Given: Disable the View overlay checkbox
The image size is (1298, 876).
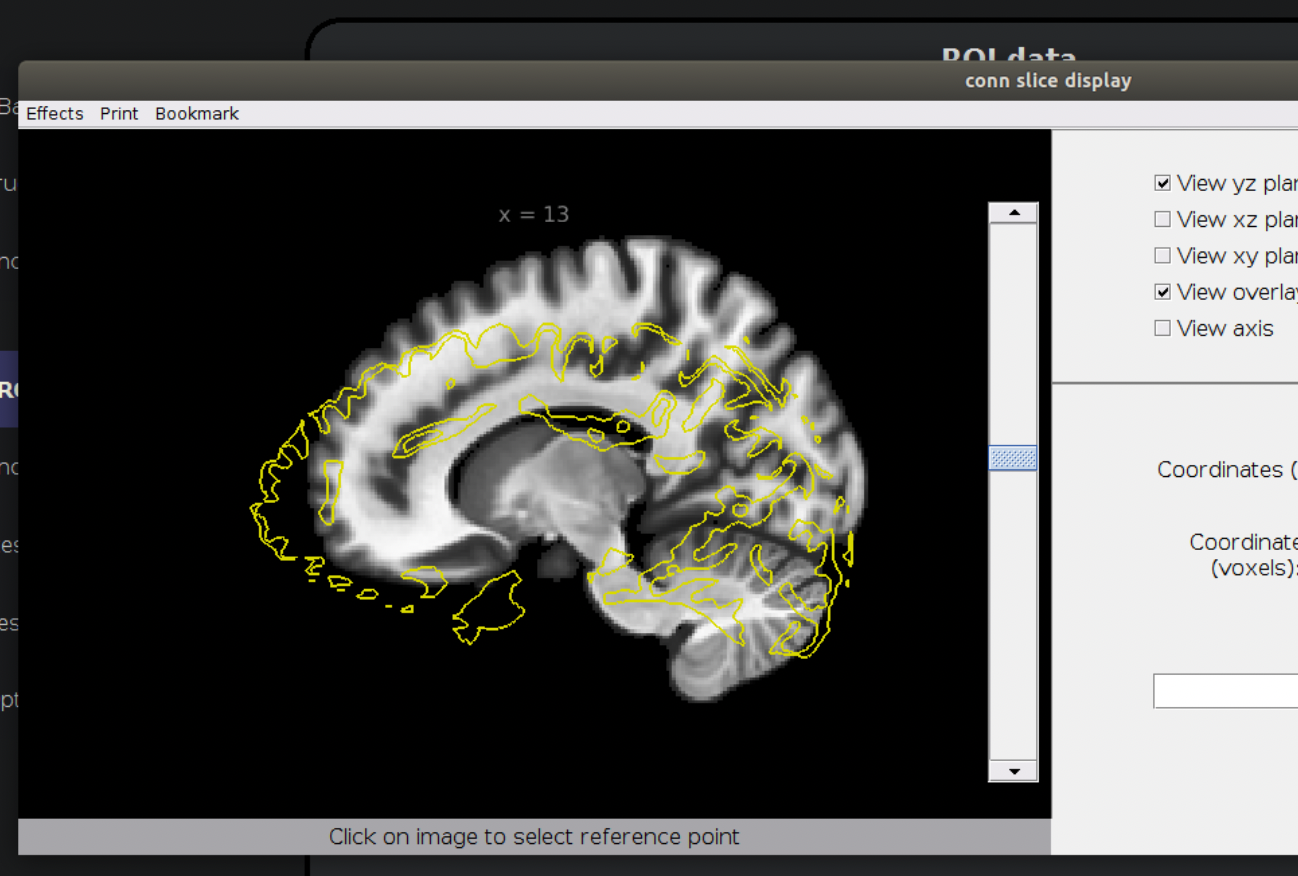Looking at the screenshot, I should 1162,292.
